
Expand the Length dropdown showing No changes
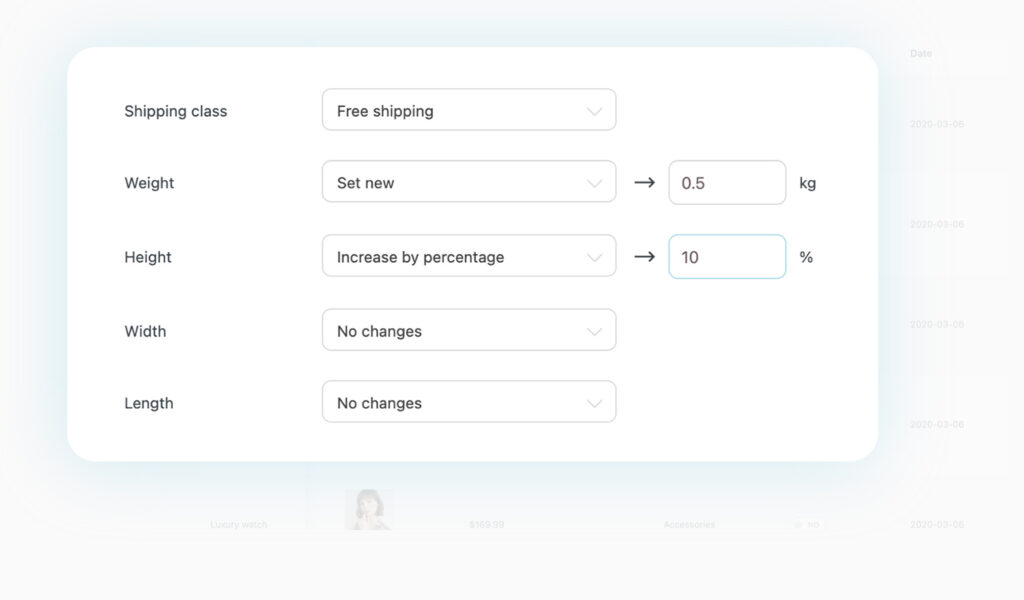(468, 402)
